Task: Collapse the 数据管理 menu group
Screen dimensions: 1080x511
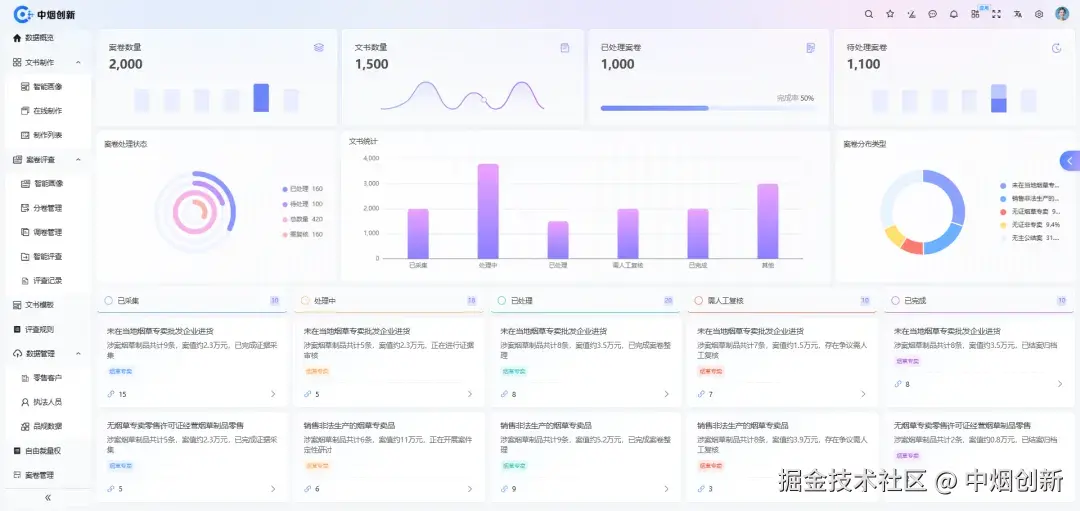Action: (78, 353)
